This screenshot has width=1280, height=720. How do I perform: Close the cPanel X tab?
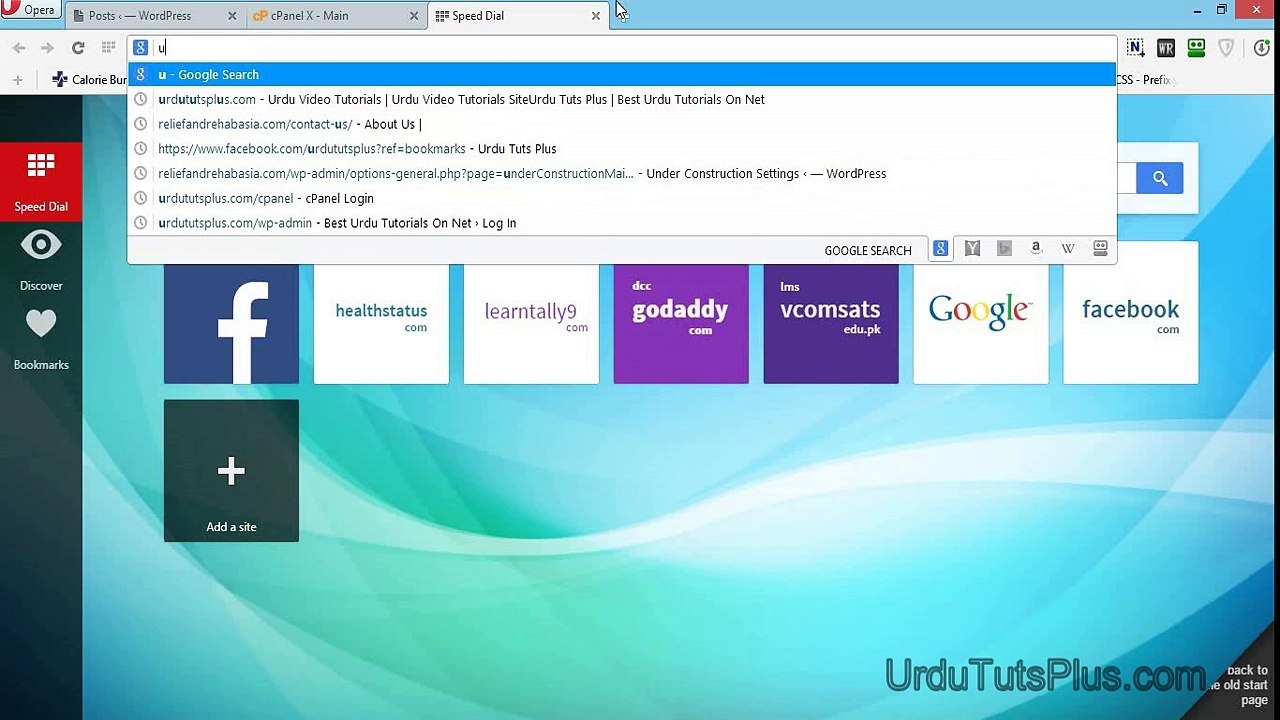[414, 16]
